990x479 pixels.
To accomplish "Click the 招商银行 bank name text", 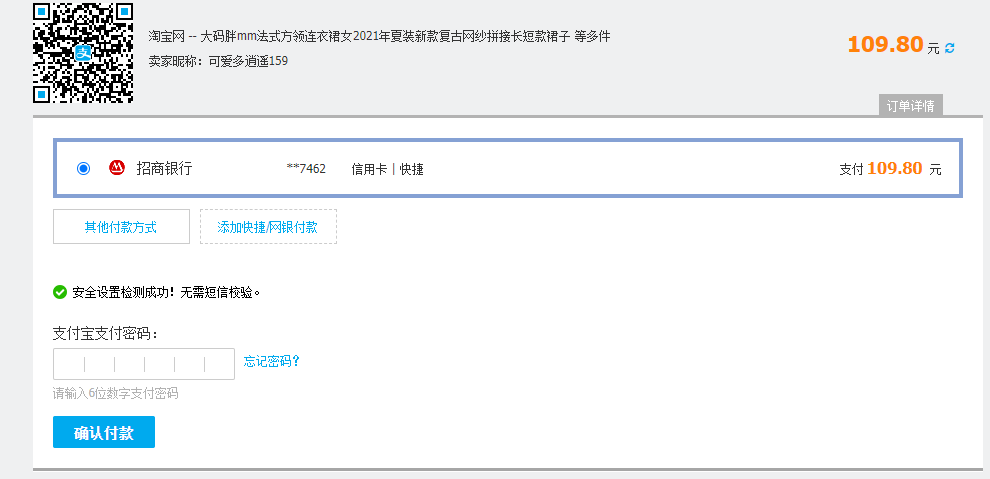I will click(x=164, y=169).
